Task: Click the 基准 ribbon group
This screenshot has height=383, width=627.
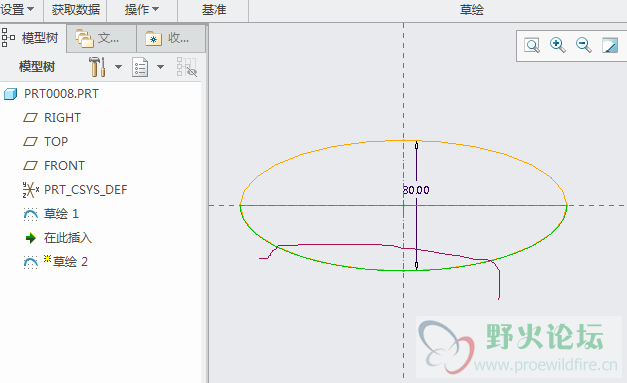Action: [x=214, y=10]
